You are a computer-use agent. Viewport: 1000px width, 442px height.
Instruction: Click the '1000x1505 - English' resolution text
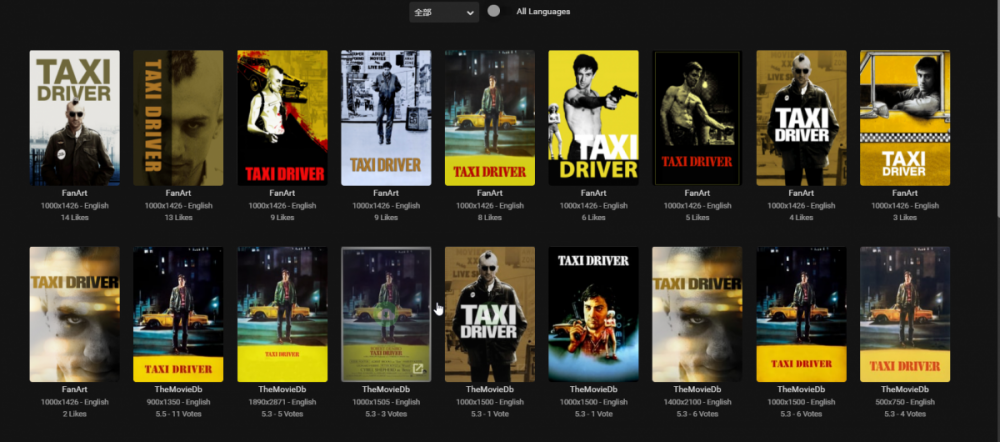pyautogui.click(x=386, y=402)
